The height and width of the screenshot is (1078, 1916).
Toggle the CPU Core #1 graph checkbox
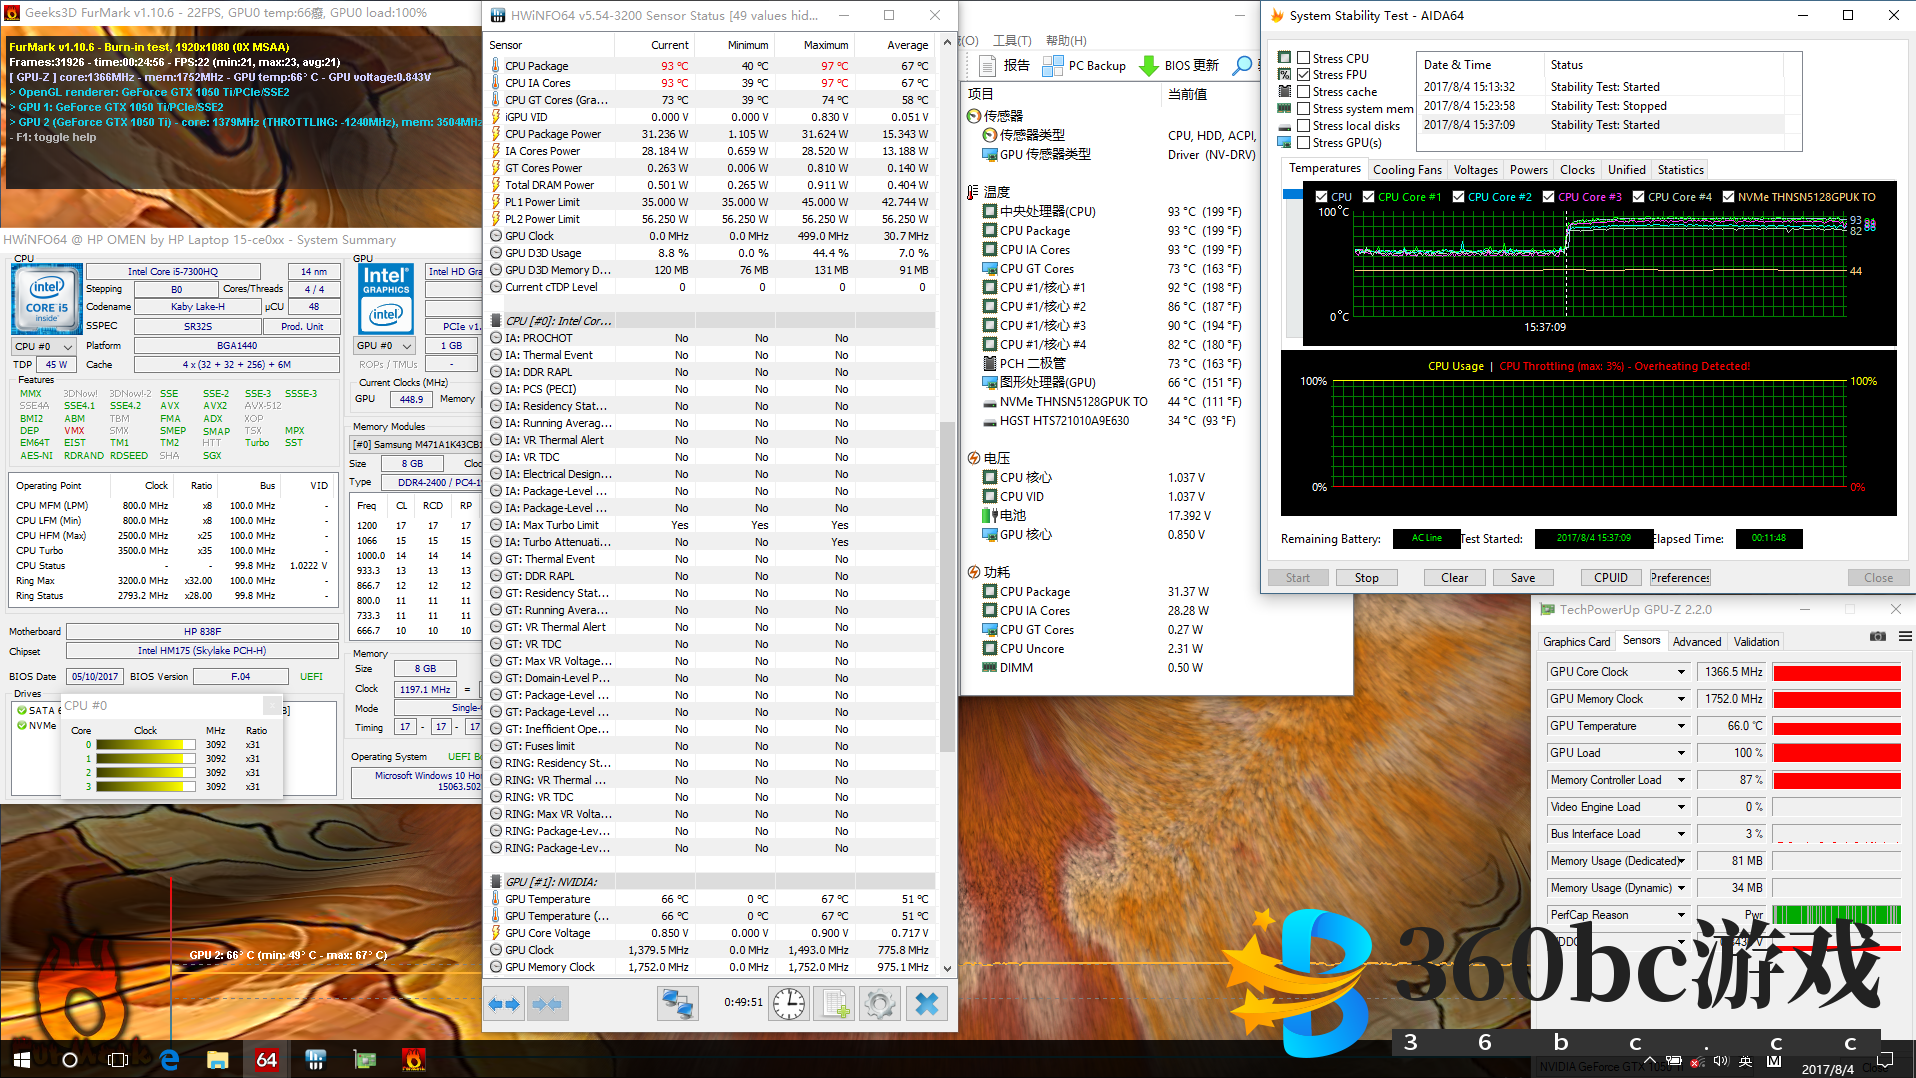(1369, 197)
